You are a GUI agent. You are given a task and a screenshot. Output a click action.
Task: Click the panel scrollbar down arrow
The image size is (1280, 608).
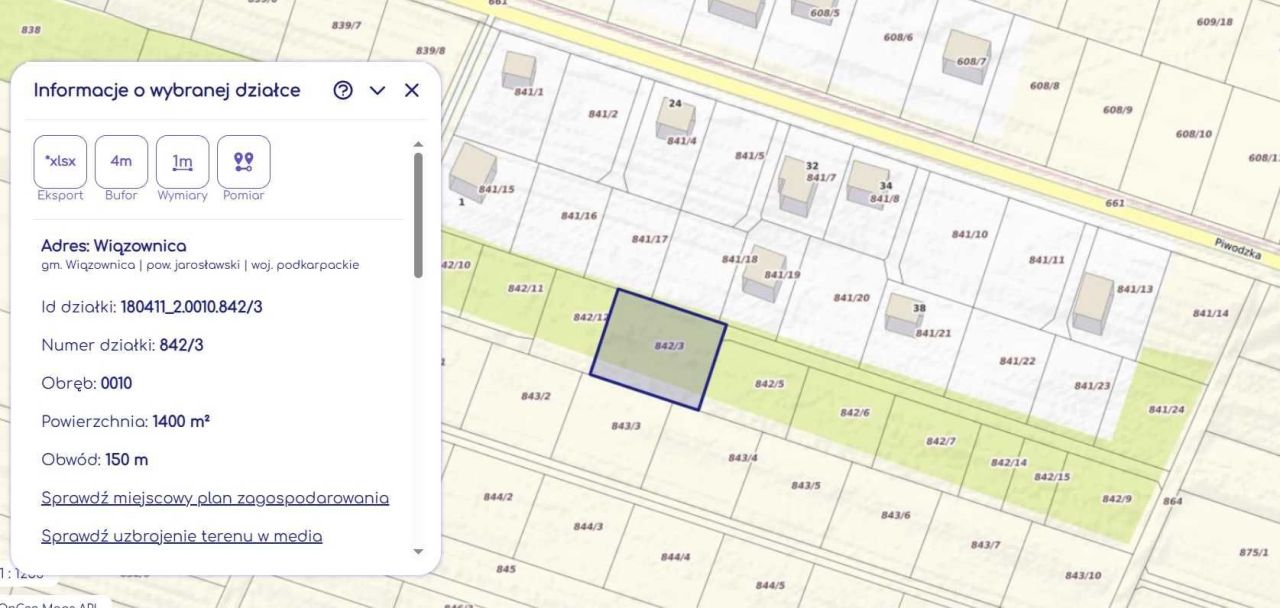coord(418,551)
